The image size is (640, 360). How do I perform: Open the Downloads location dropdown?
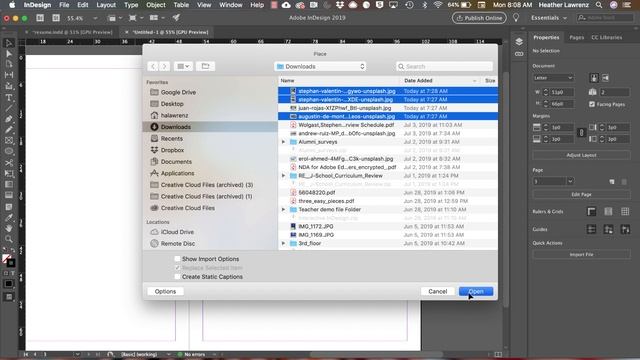pos(320,66)
